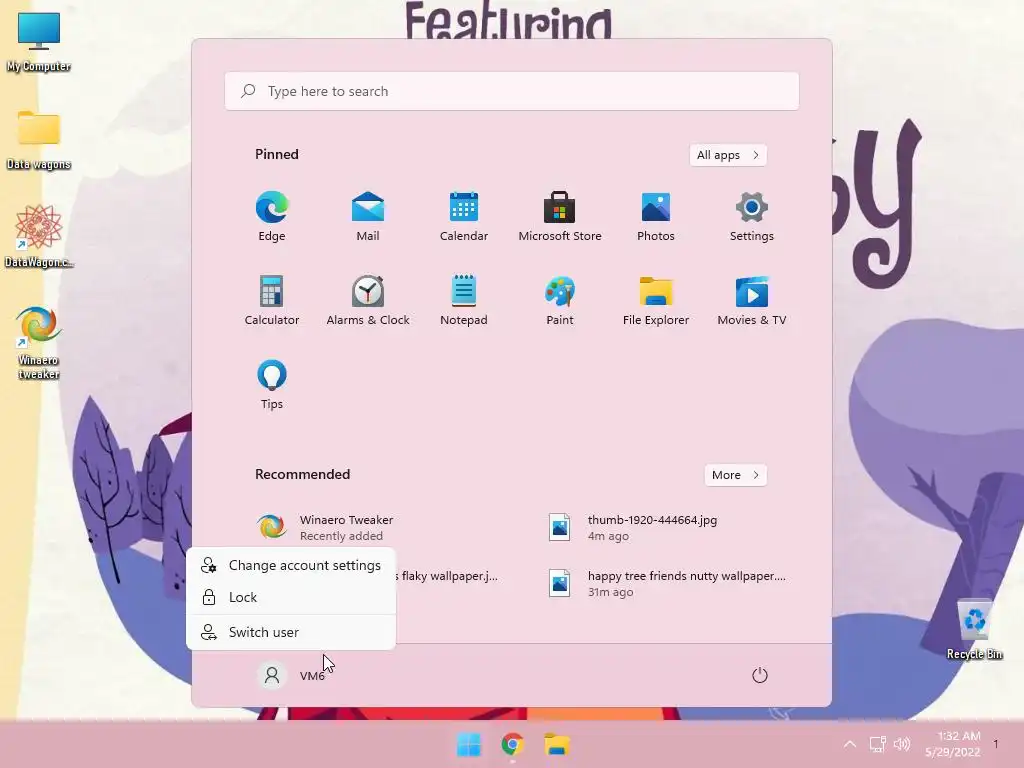Select the Data wagons desktop folder
1024x768 pixels.
(39, 140)
